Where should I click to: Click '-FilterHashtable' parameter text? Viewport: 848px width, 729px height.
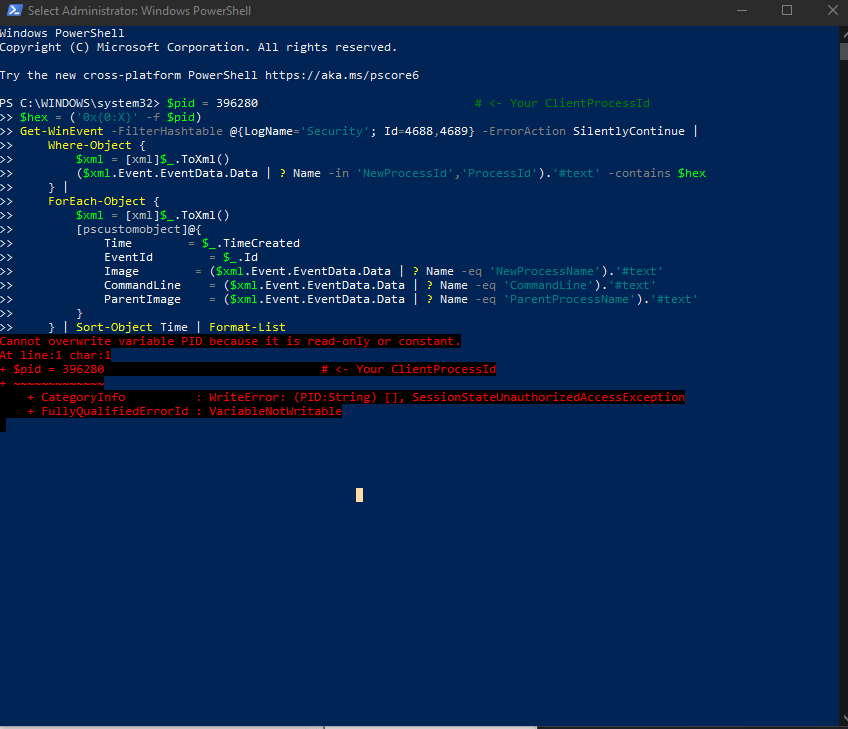(167, 131)
